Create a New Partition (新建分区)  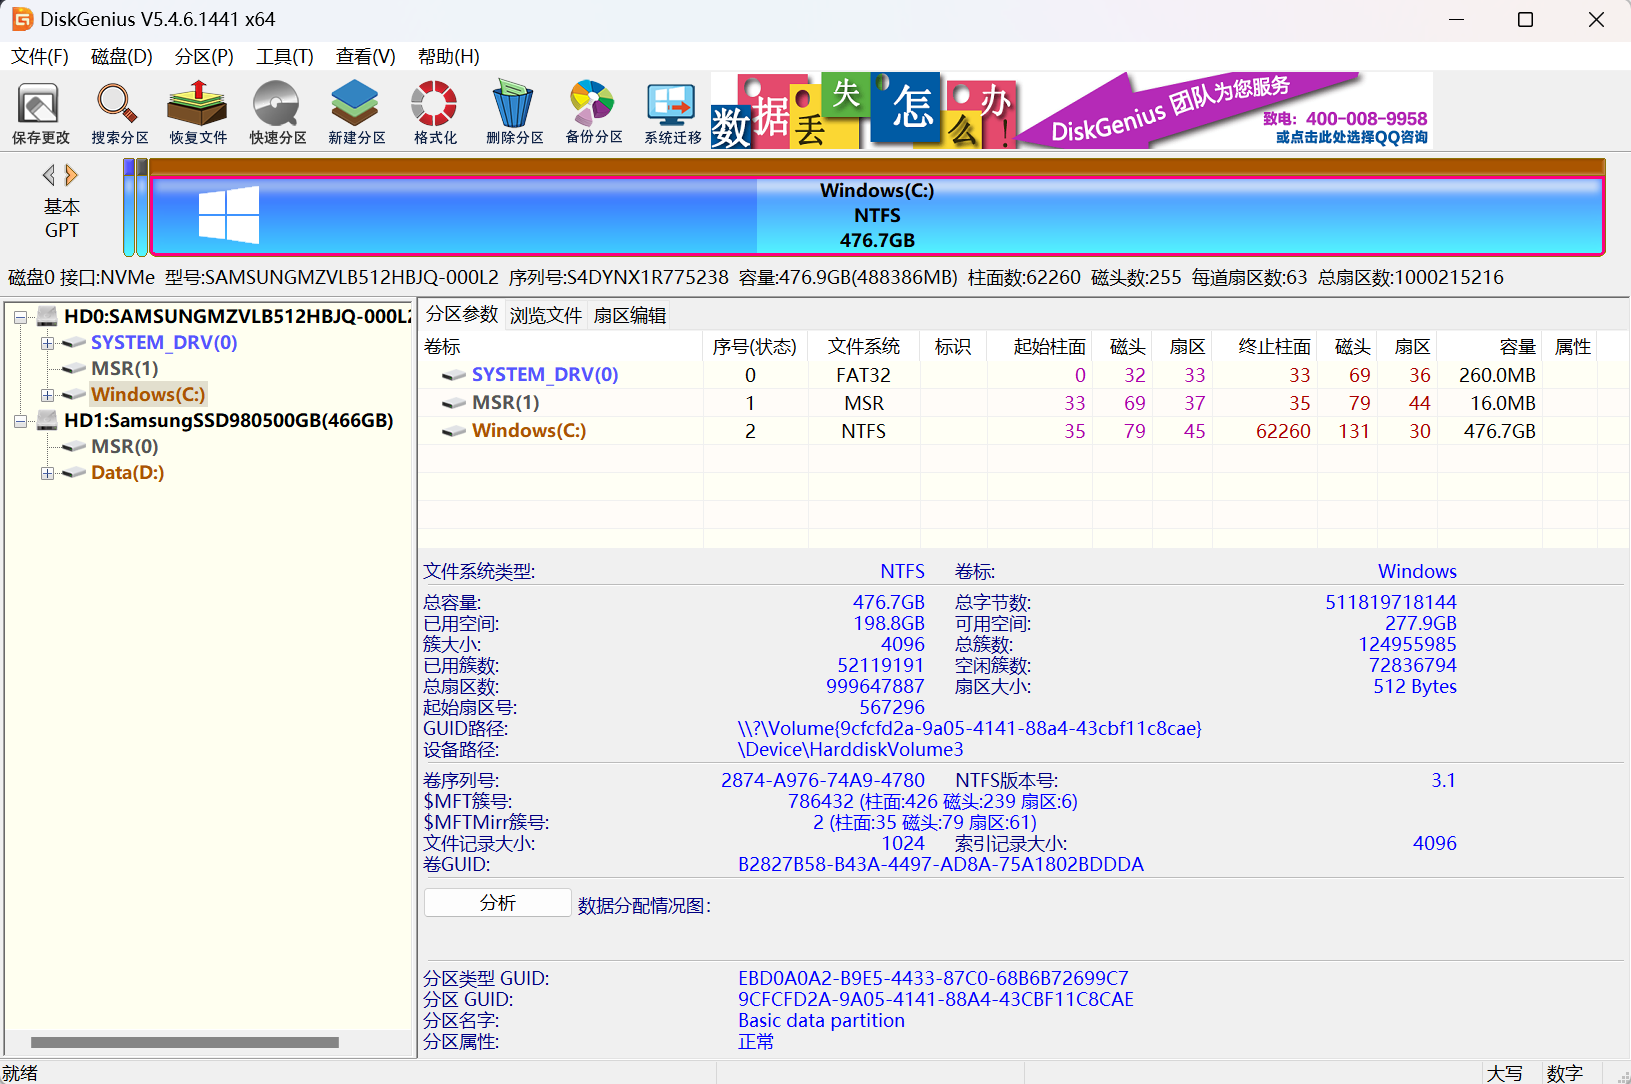(356, 112)
